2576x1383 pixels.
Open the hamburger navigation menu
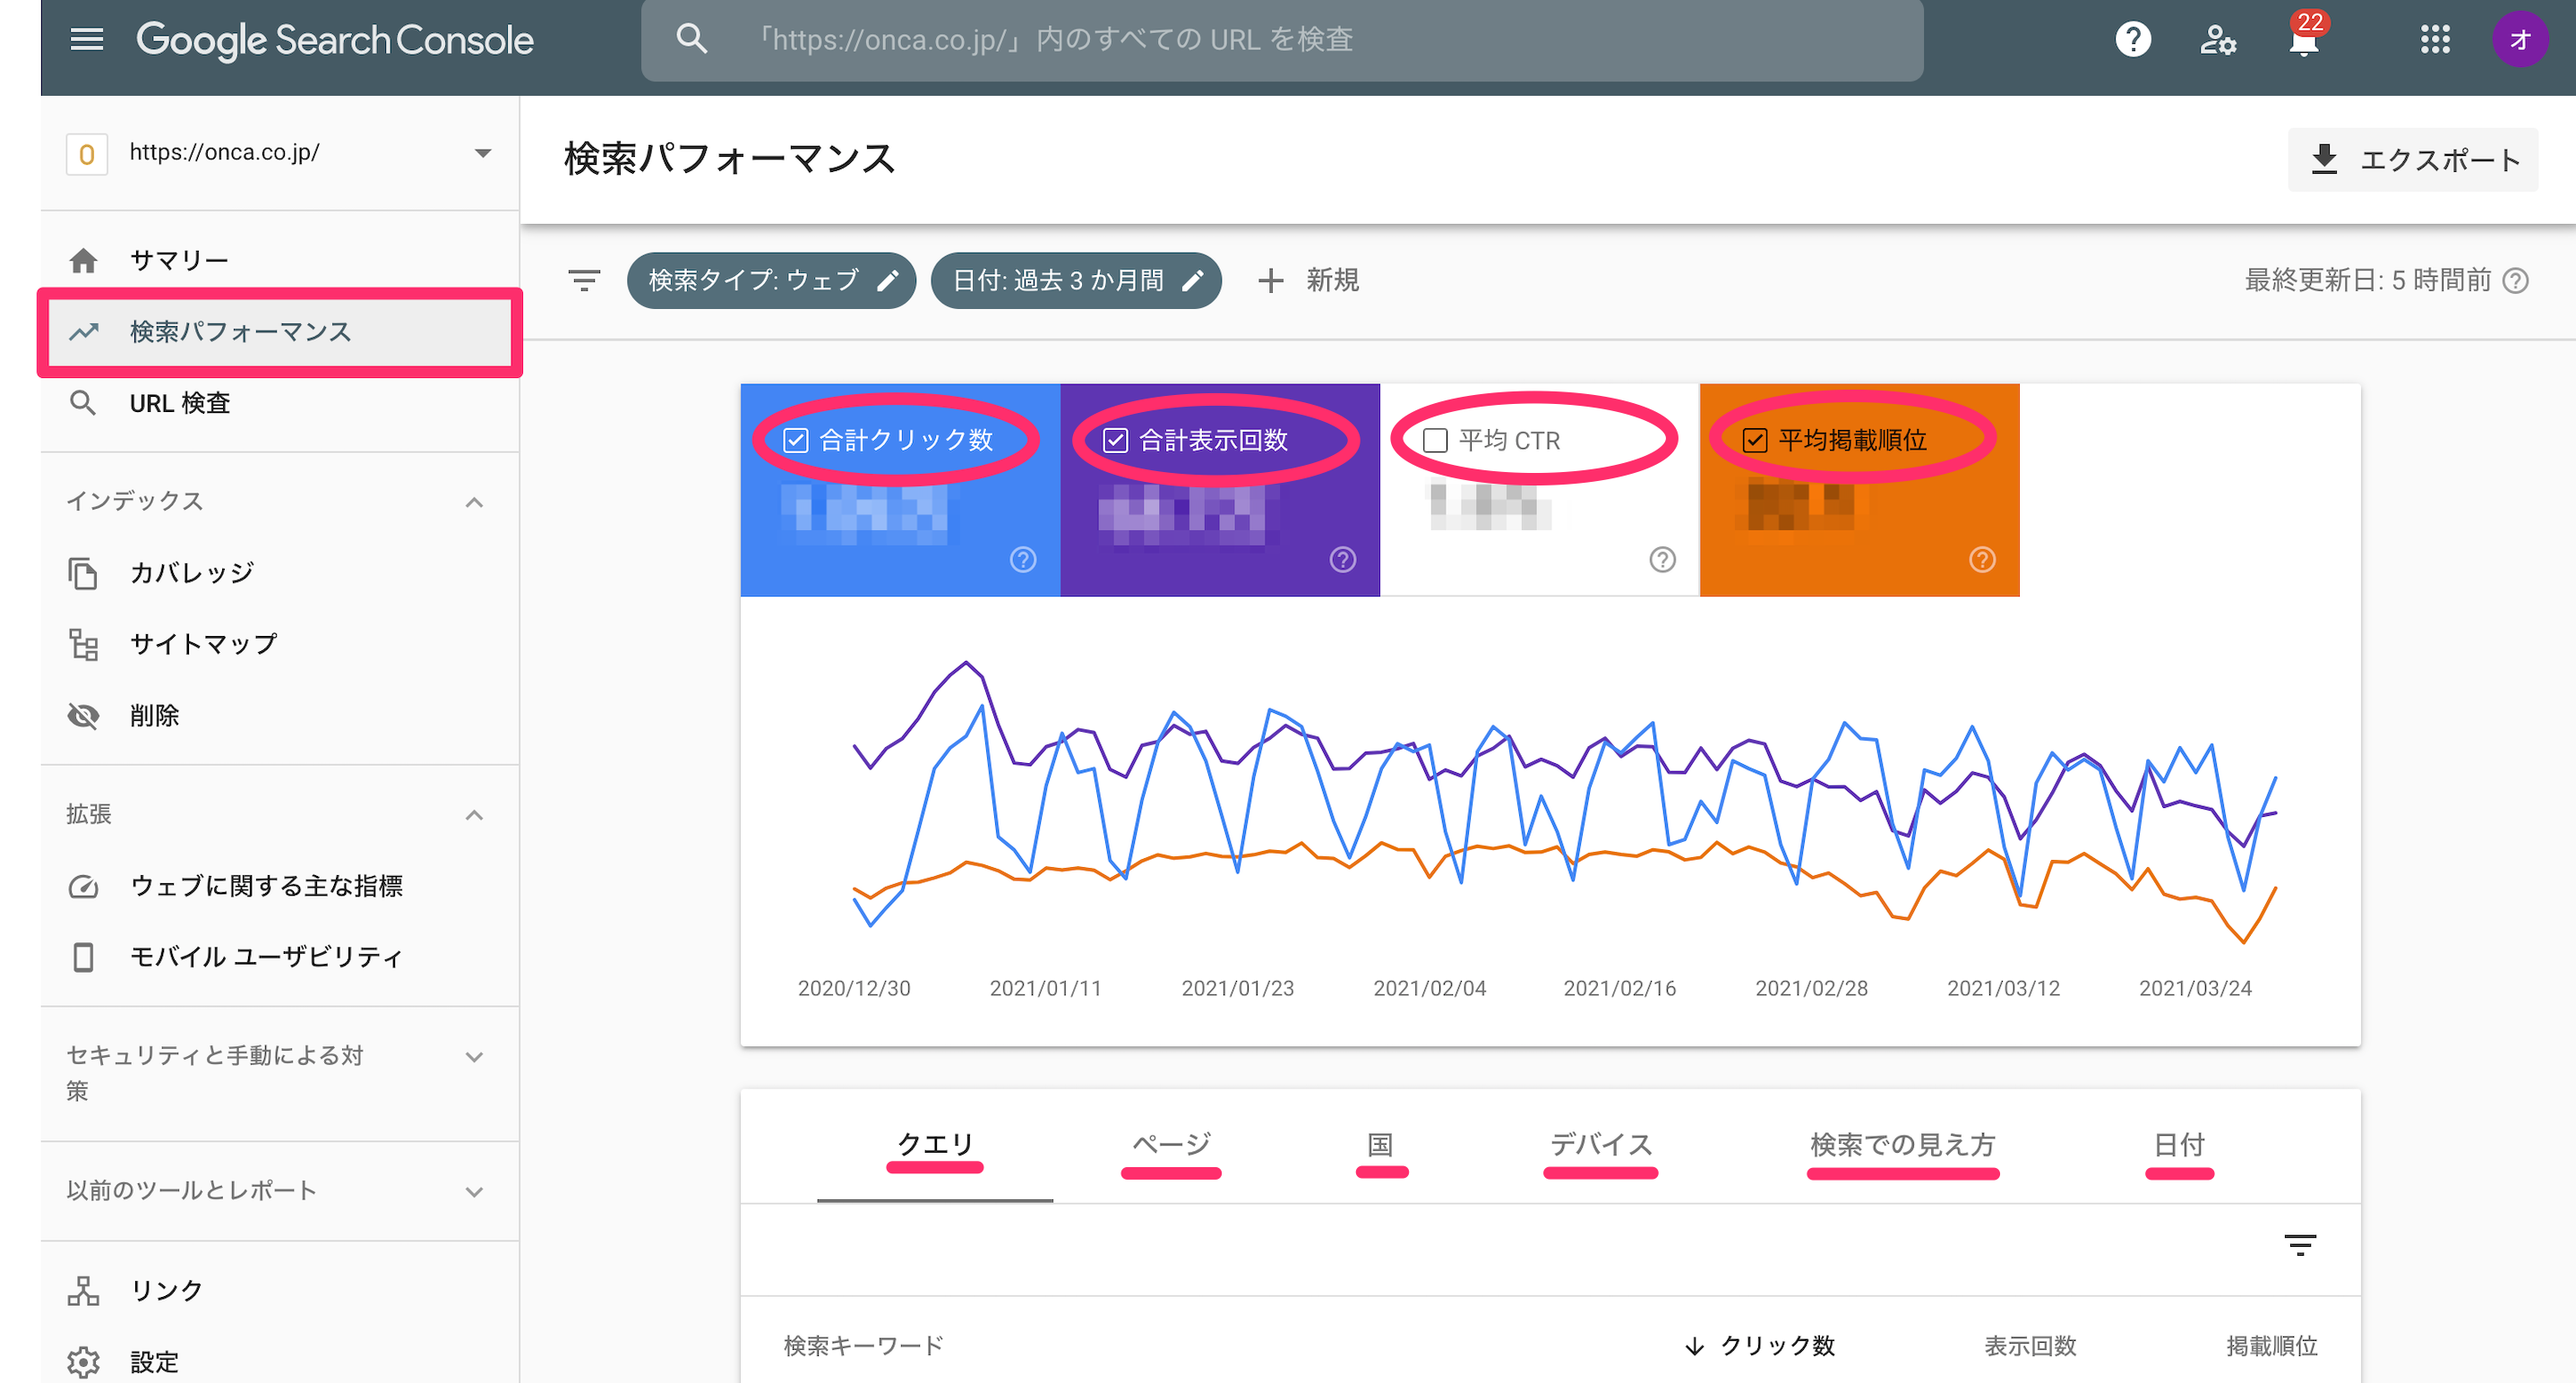87,39
